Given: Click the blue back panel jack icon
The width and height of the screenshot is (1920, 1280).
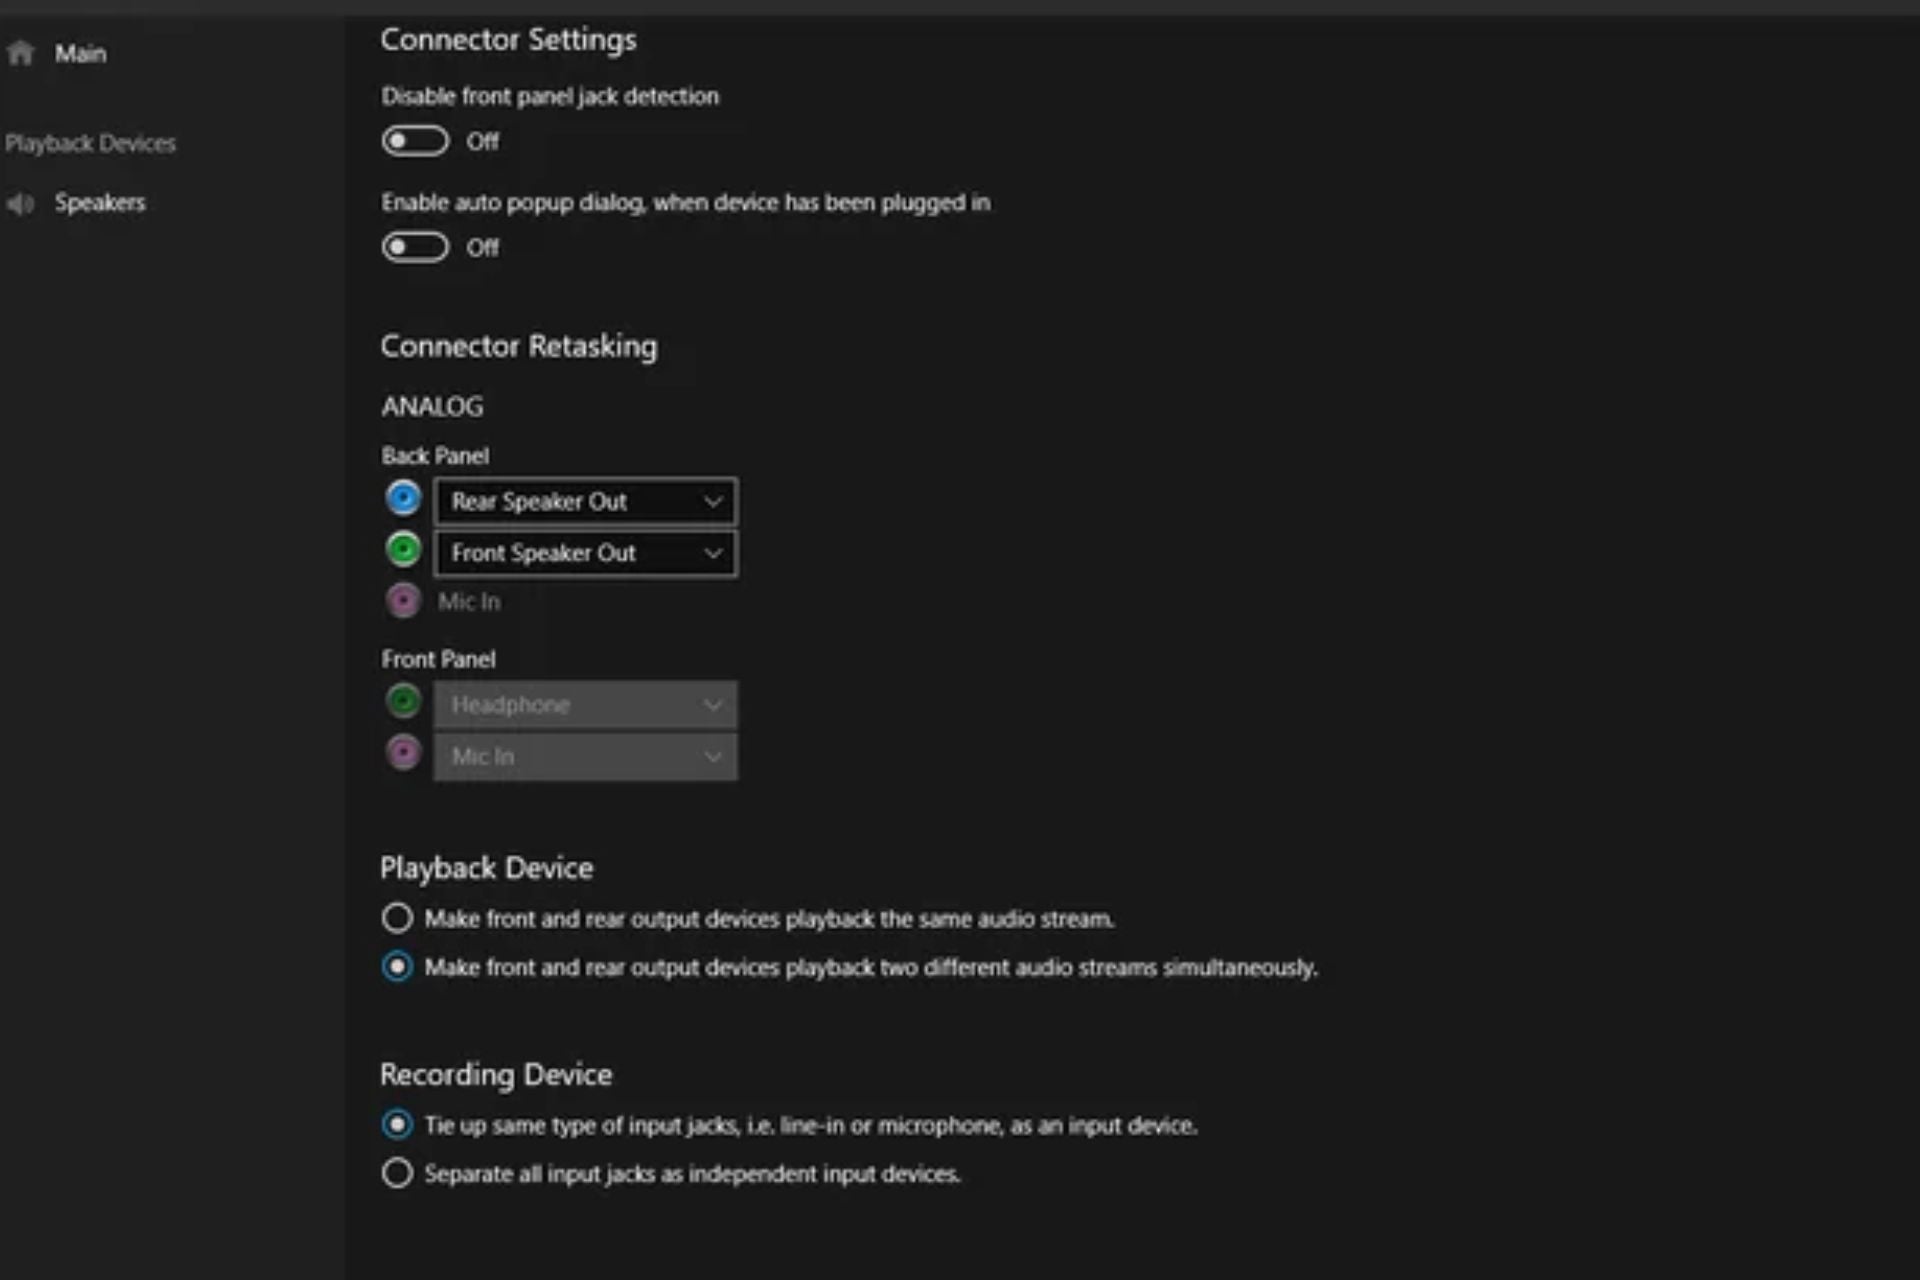Looking at the screenshot, I should coord(403,498).
